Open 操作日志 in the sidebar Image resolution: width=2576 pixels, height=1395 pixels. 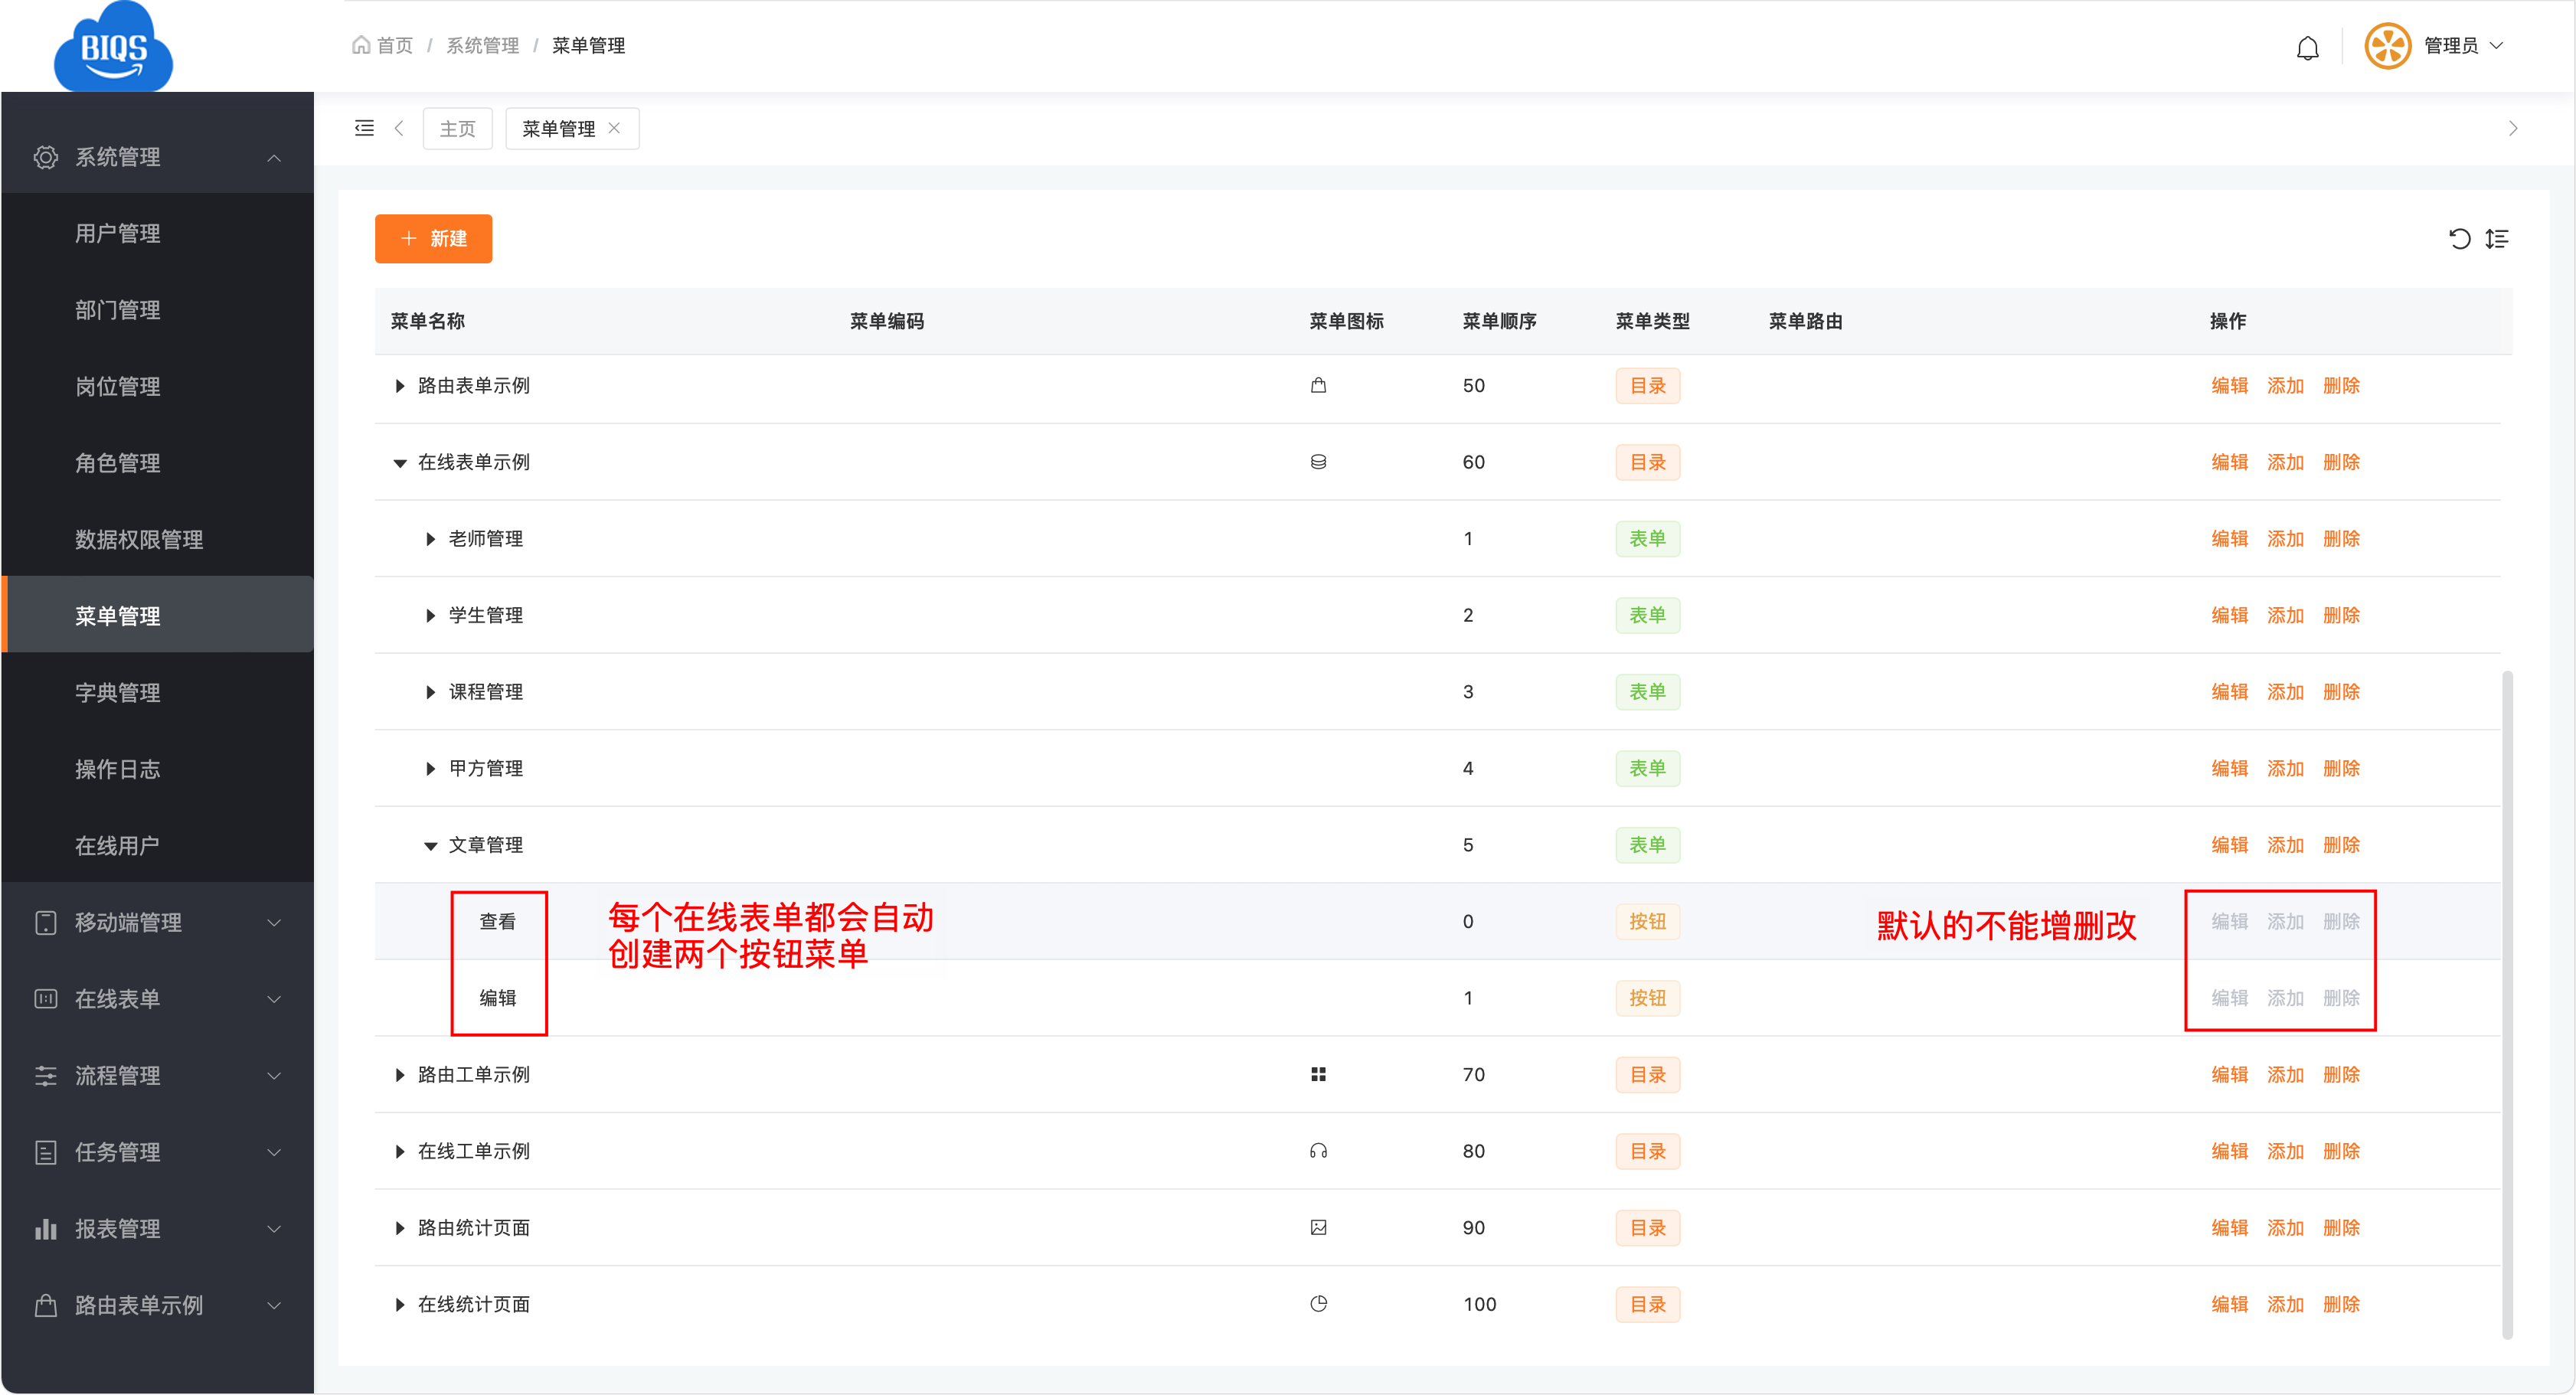click(158, 769)
